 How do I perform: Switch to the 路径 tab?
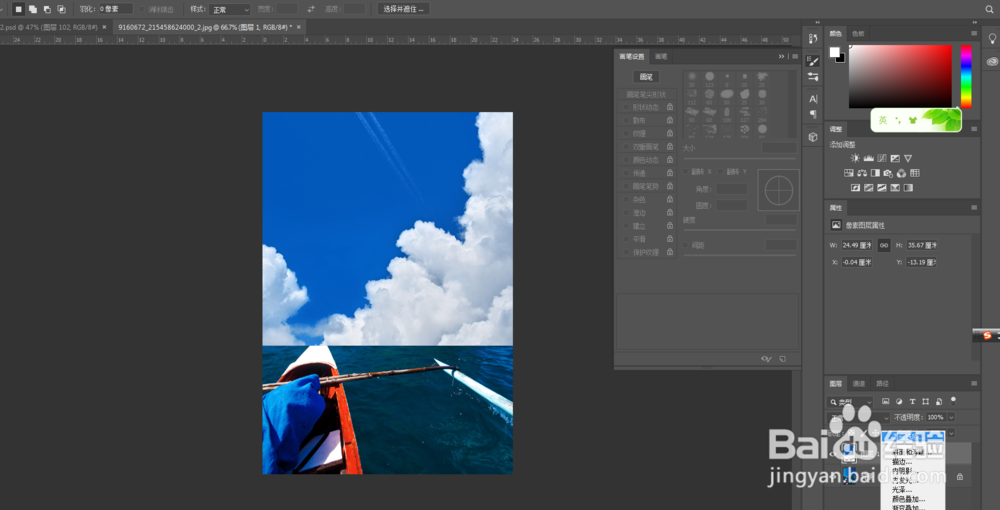882,384
